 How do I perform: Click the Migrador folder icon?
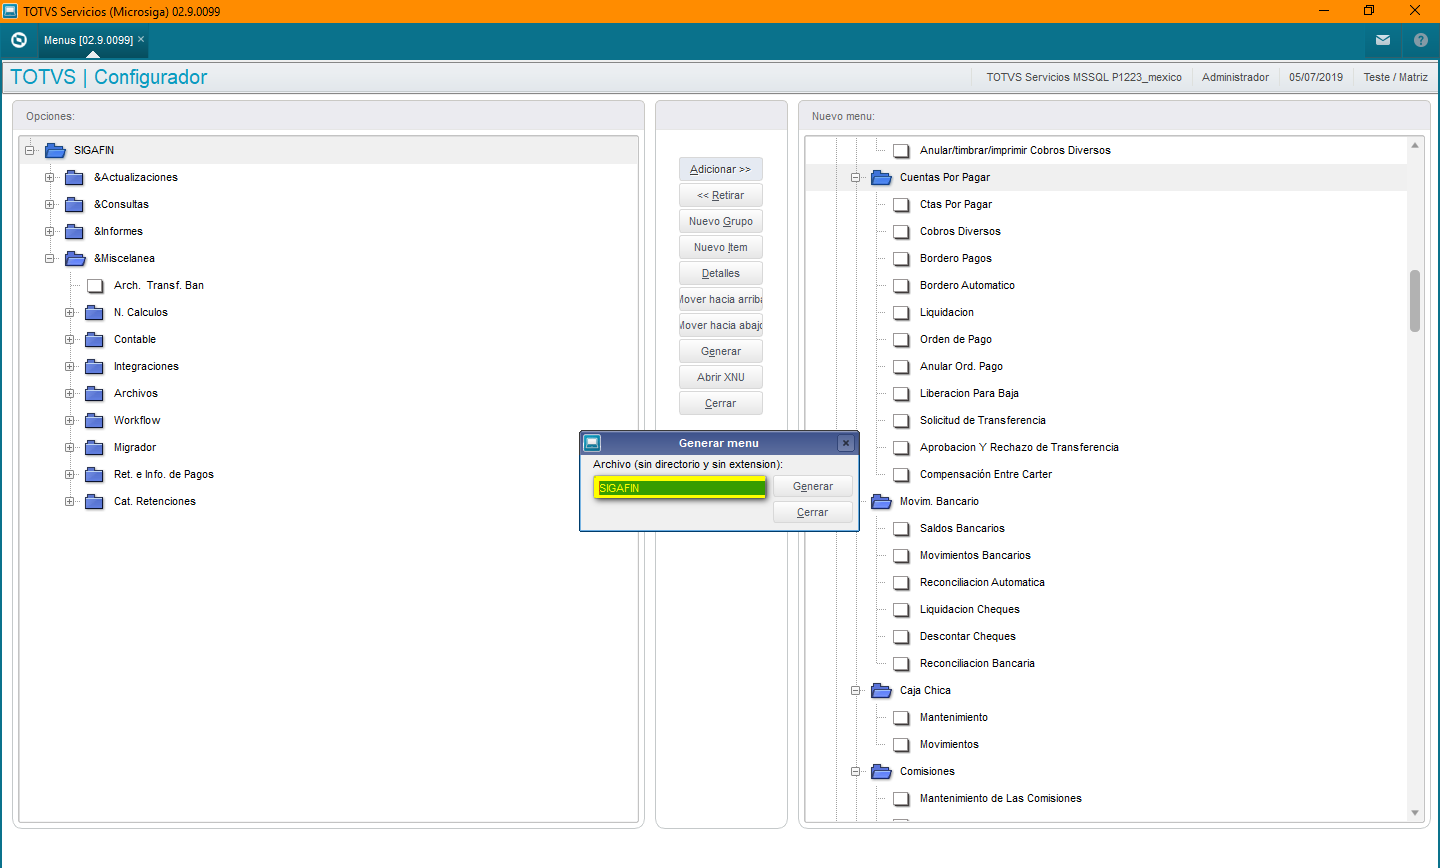[x=95, y=447]
